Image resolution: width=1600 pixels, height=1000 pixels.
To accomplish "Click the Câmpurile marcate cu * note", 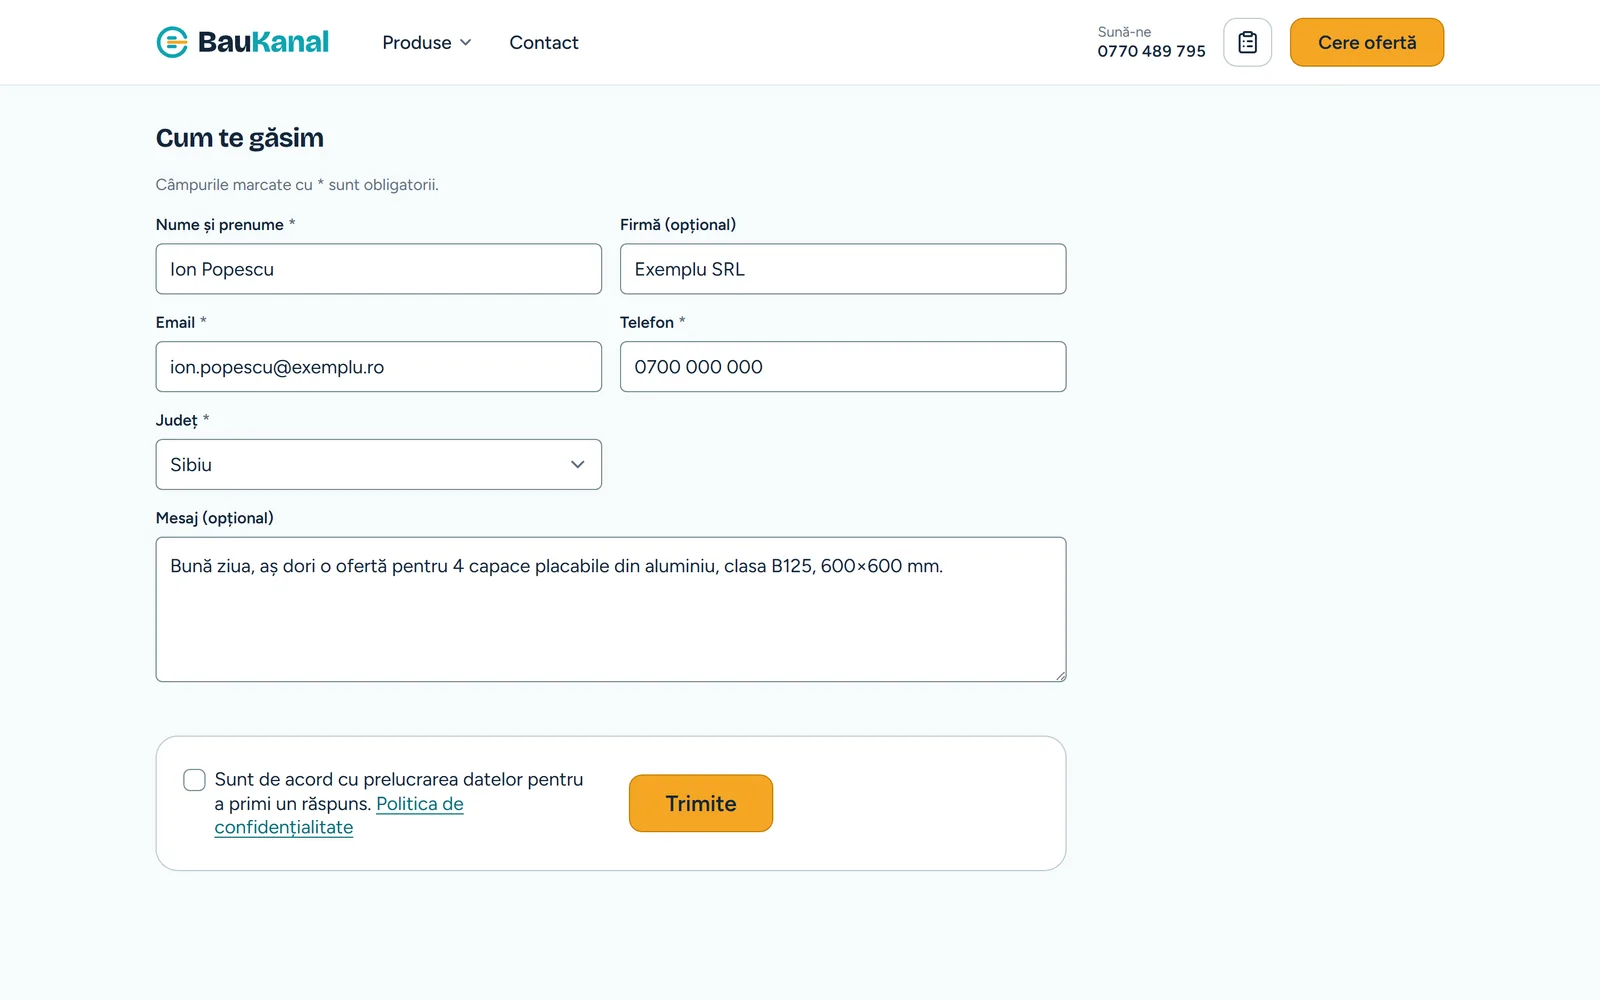I will click(297, 185).
